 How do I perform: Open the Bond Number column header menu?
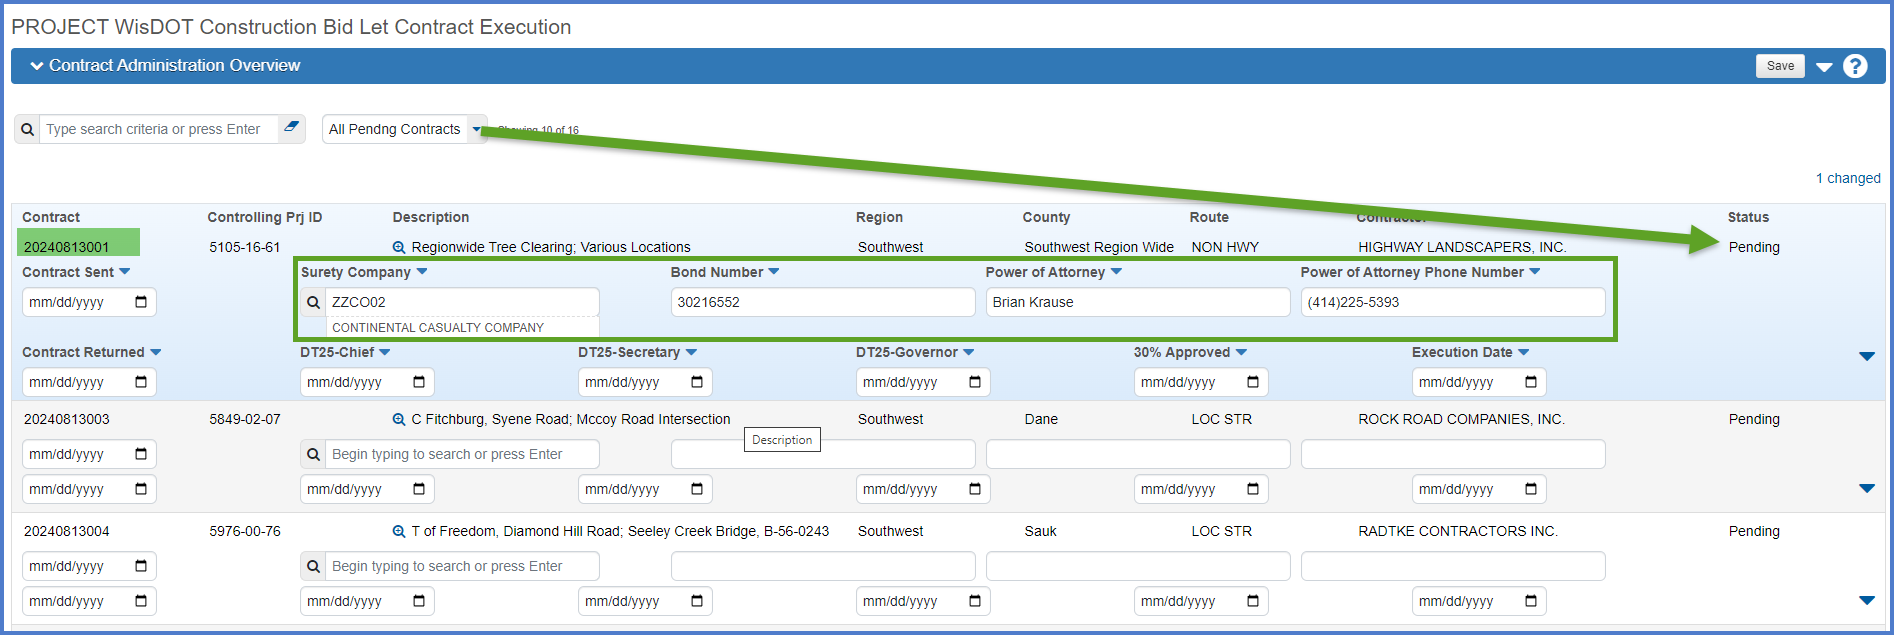point(774,272)
